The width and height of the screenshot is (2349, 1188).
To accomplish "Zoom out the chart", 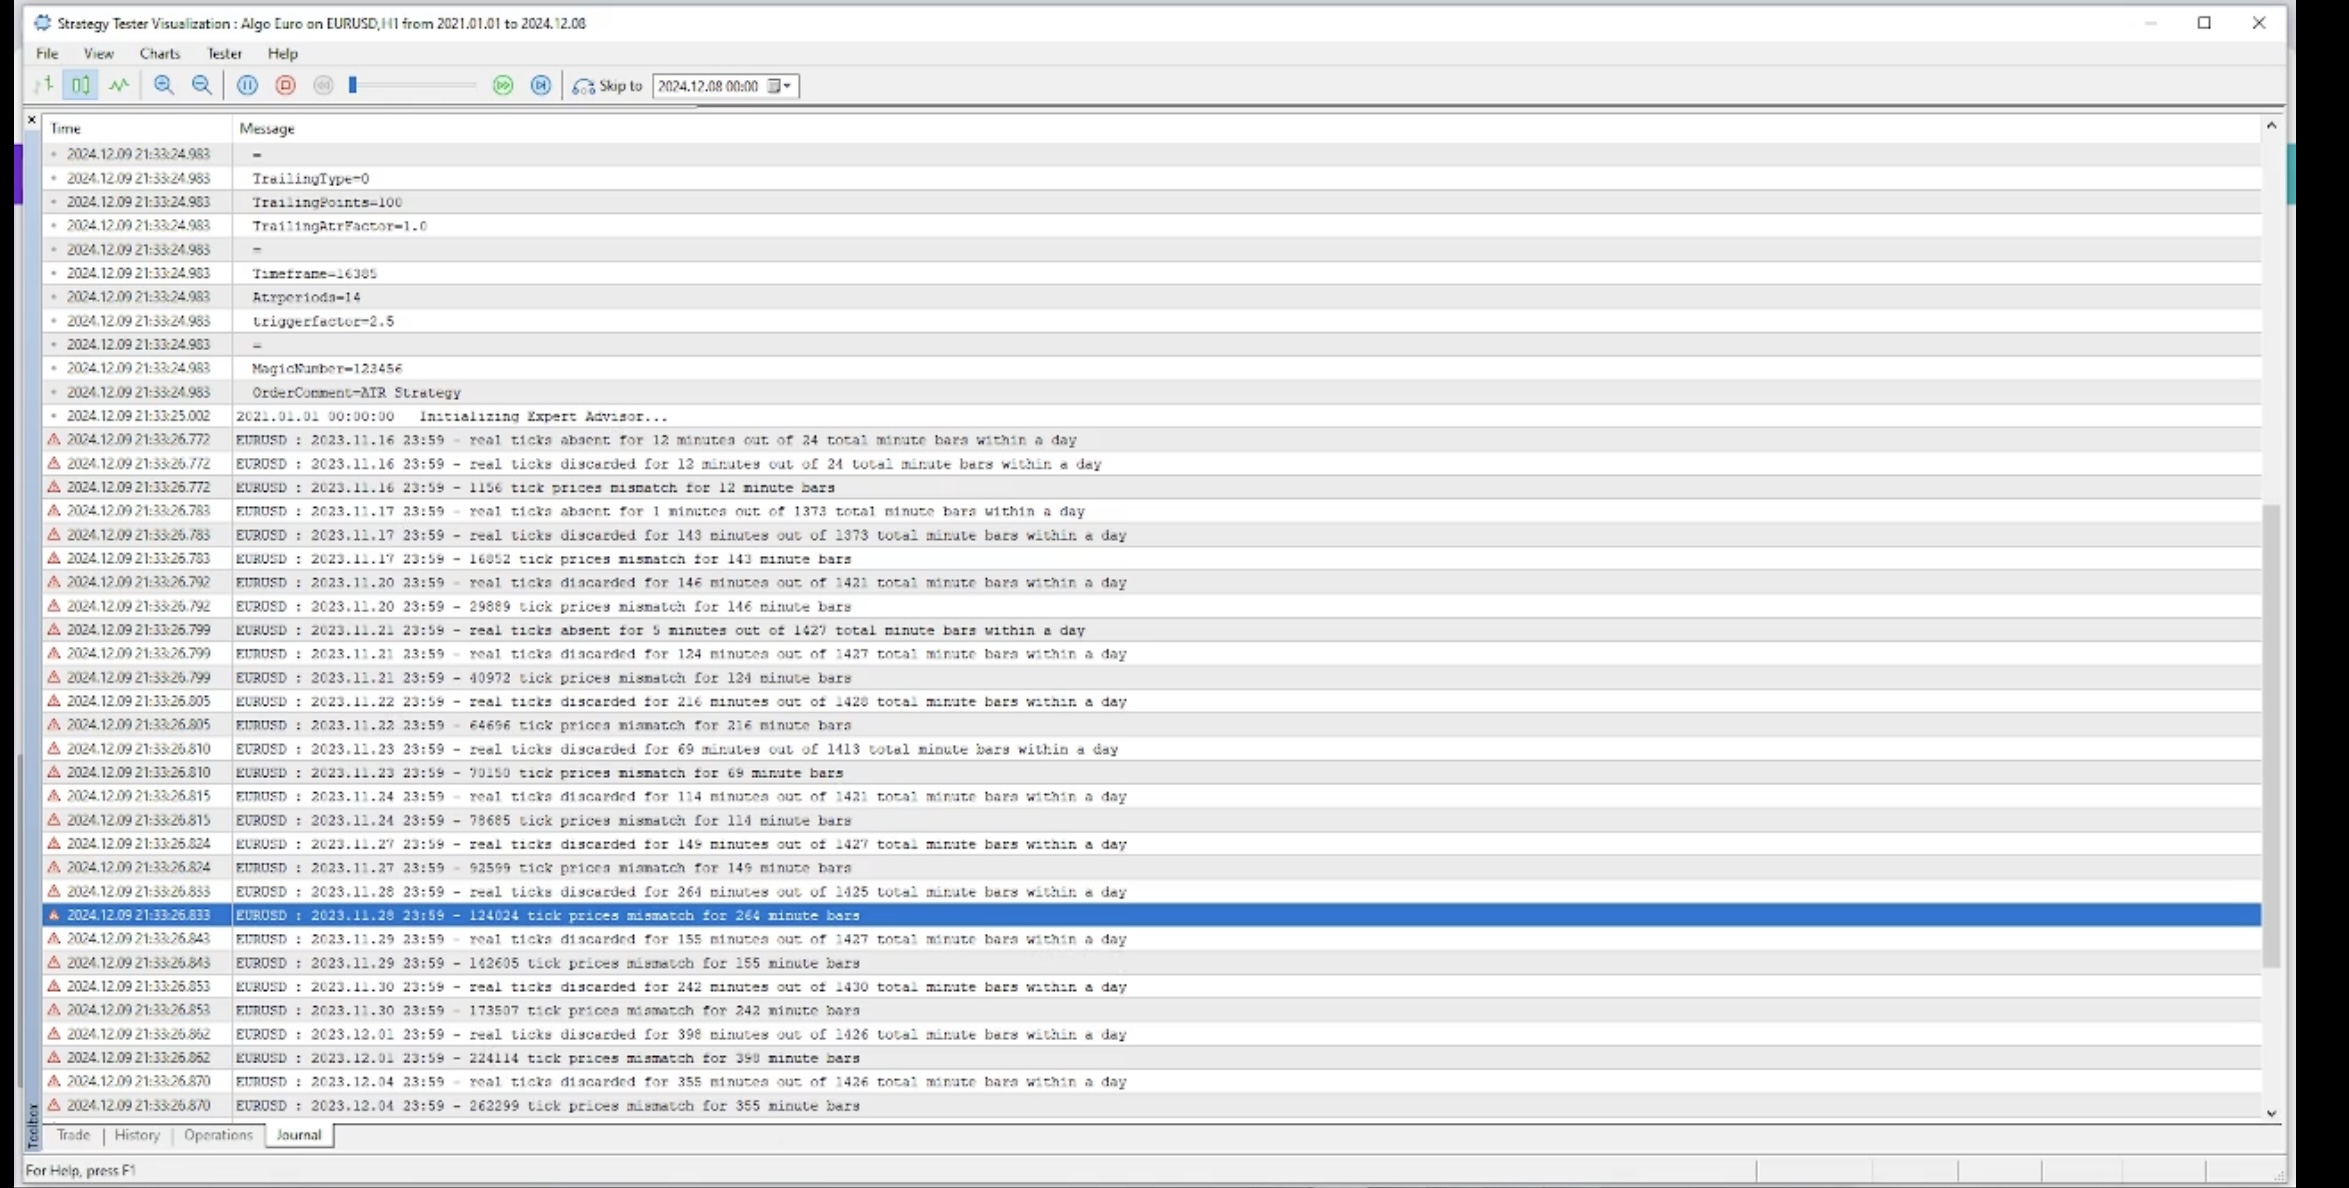I will [201, 86].
